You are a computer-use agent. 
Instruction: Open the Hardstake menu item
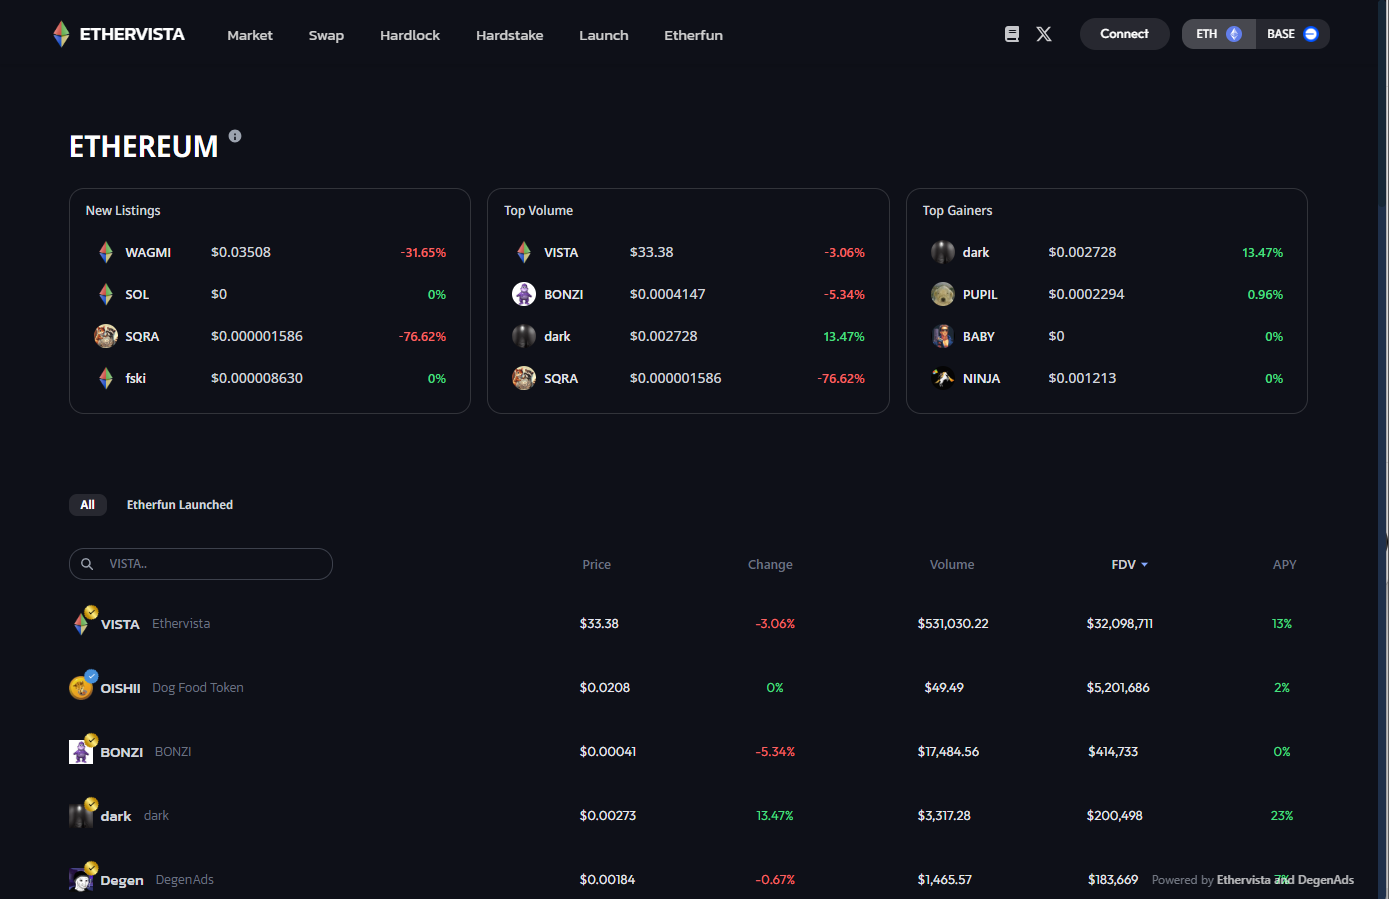[x=509, y=35]
